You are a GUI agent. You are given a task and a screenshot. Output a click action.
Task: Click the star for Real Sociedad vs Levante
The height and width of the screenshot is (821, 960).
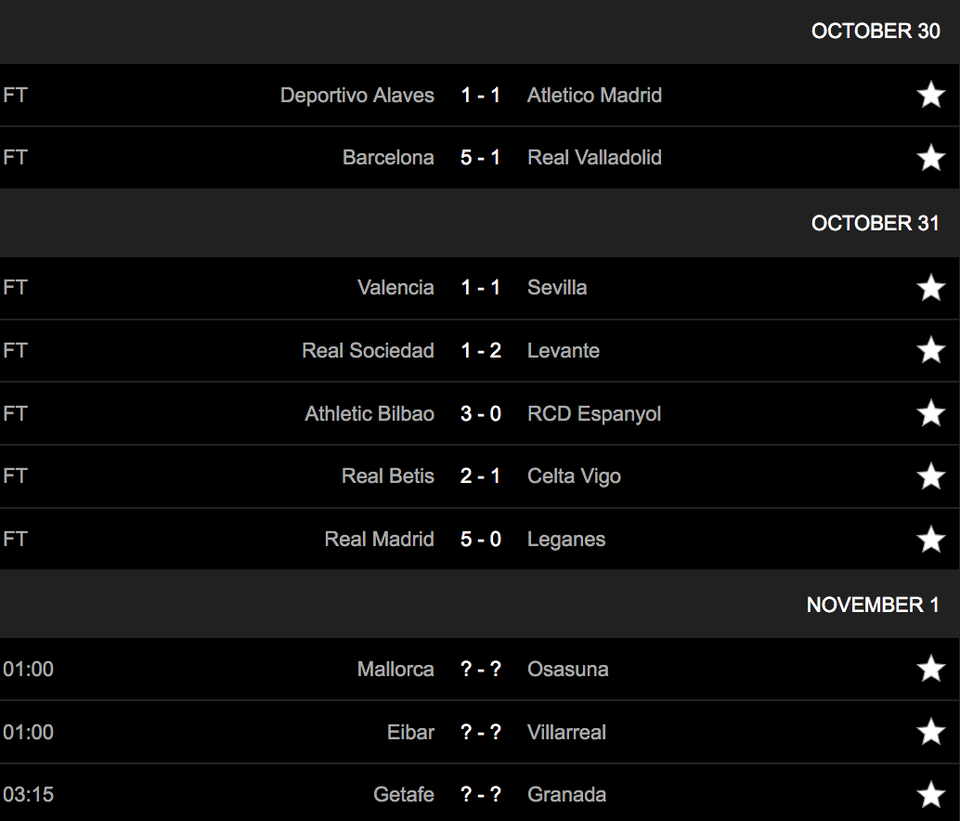pos(931,350)
